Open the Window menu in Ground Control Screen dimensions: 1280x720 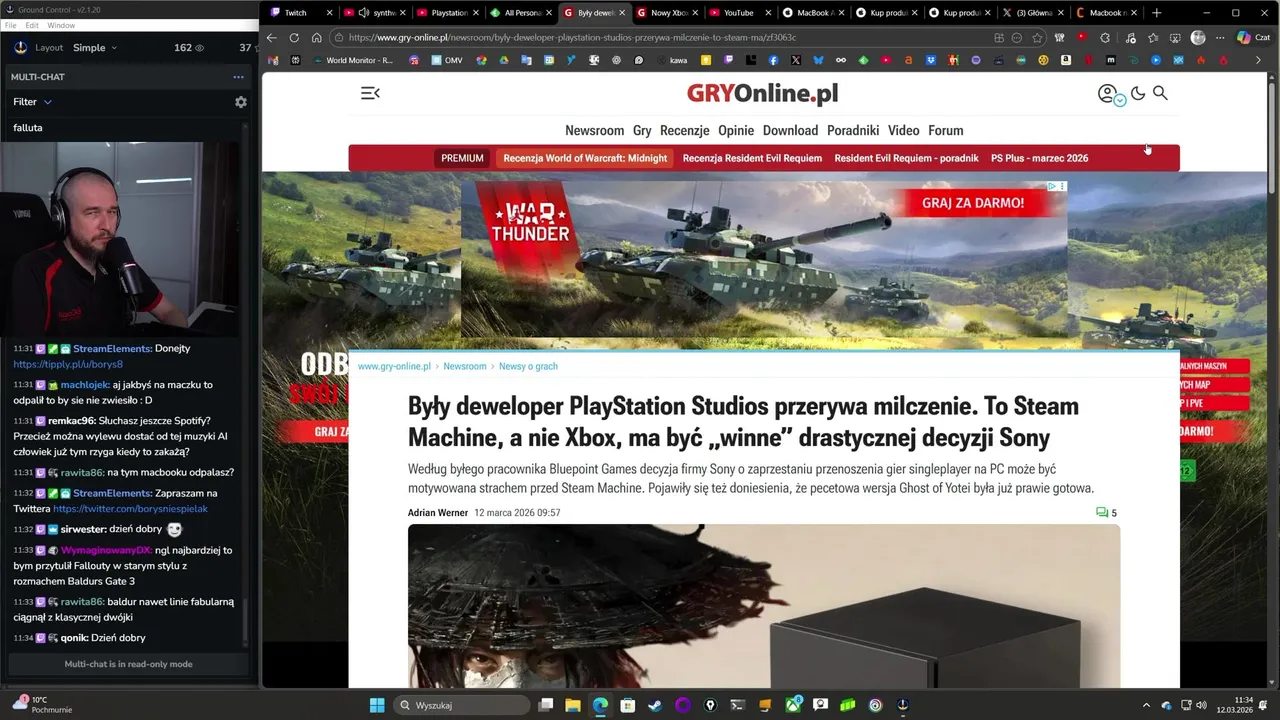[x=61, y=25]
